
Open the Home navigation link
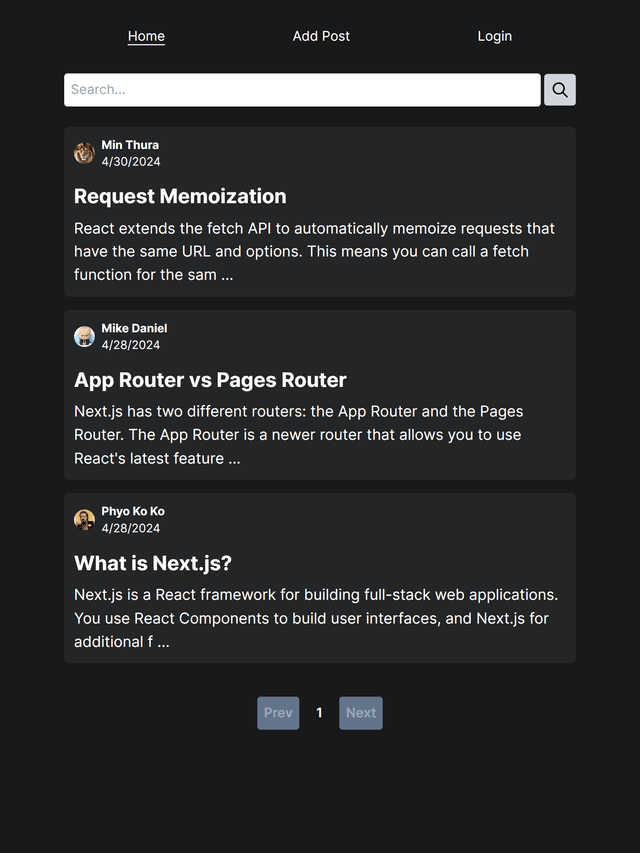[146, 36]
